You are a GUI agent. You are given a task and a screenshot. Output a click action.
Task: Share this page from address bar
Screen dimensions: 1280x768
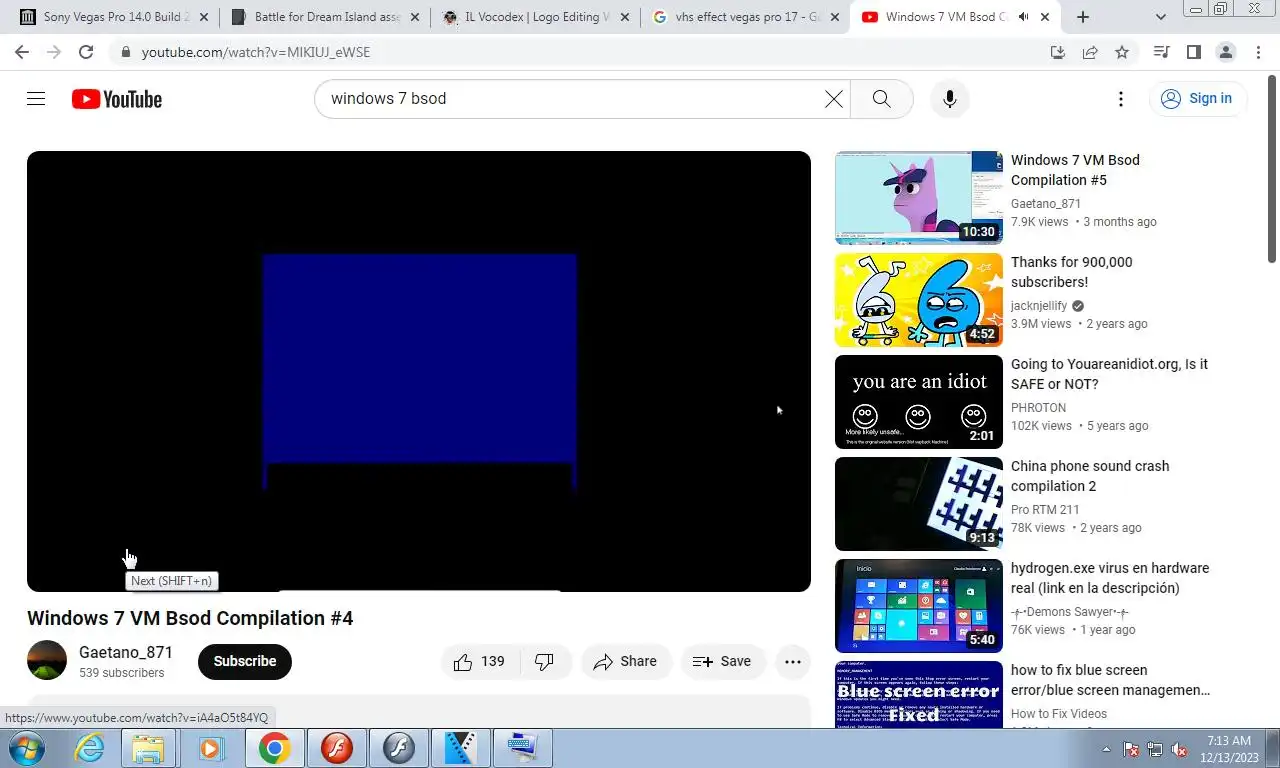1090,52
